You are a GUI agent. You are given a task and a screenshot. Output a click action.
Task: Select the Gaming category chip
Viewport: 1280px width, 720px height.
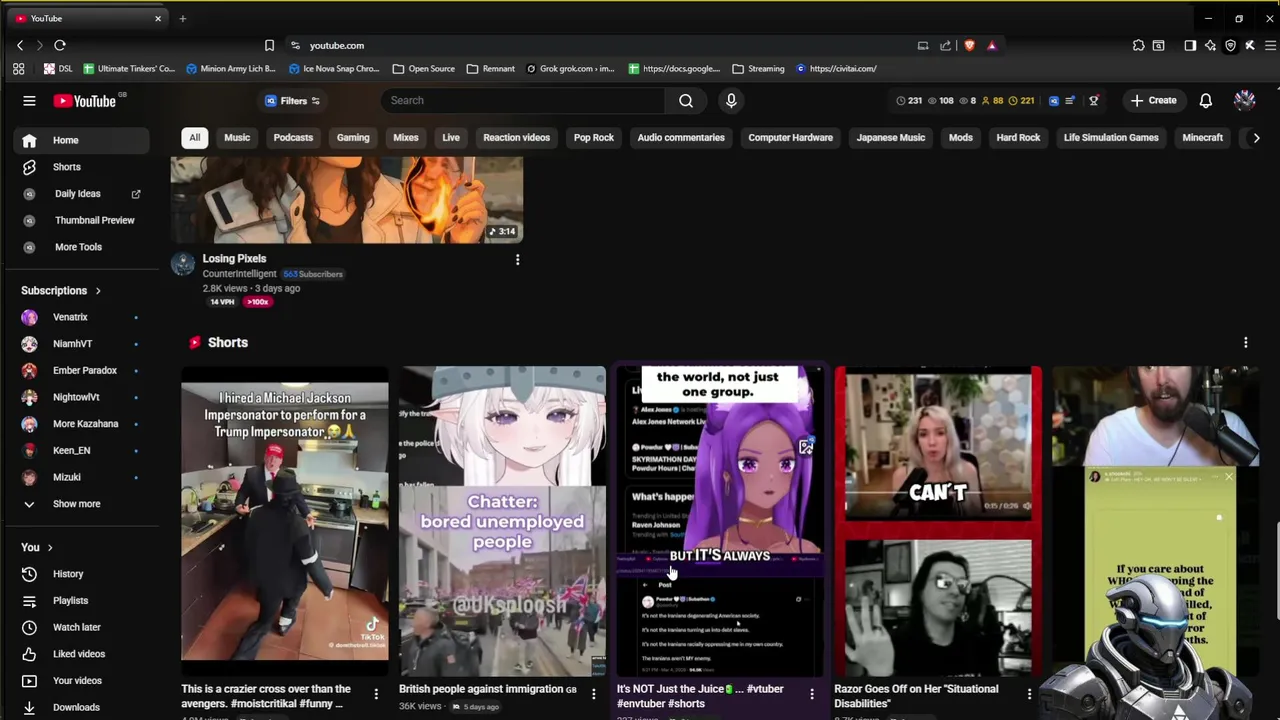[353, 138]
